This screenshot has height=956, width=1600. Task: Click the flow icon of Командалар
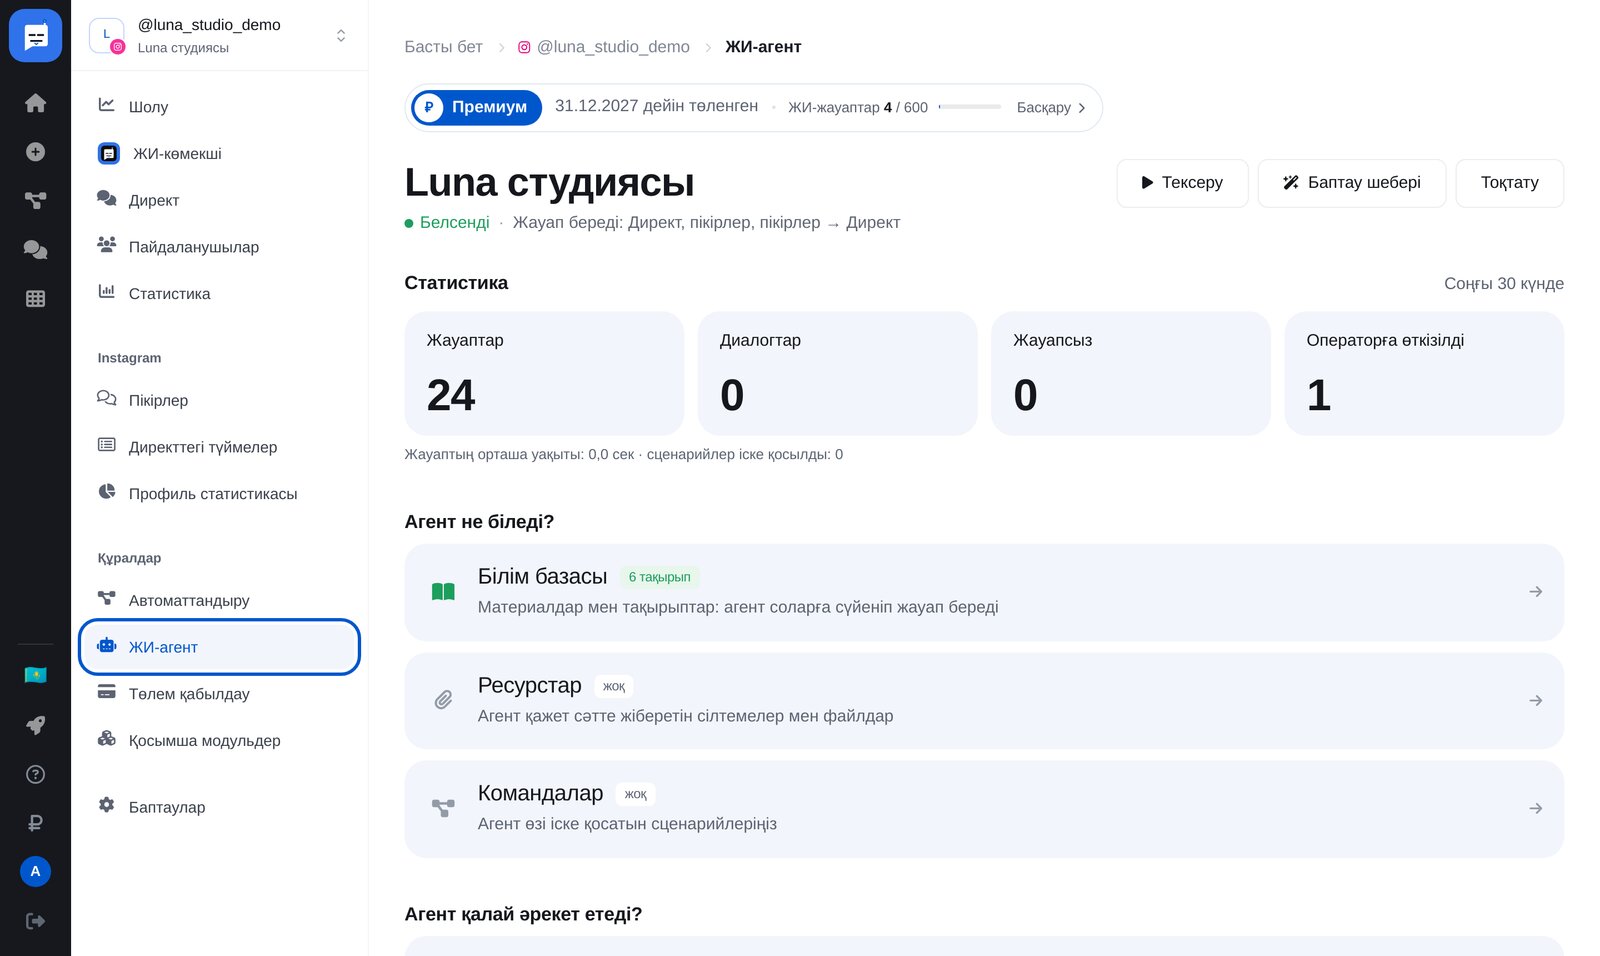point(443,808)
